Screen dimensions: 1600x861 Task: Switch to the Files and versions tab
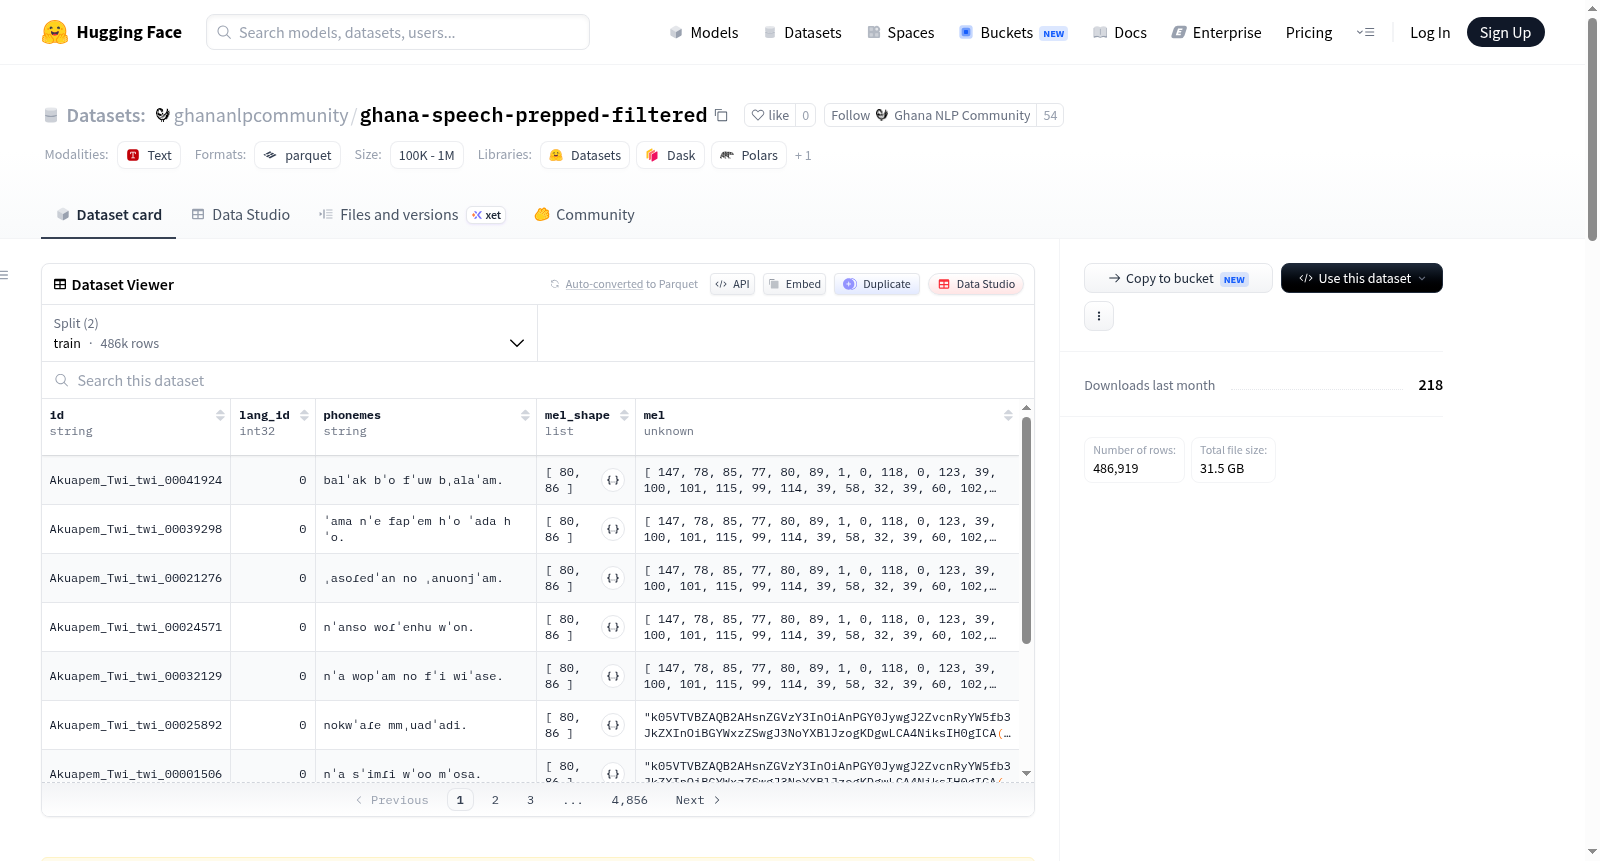411,214
